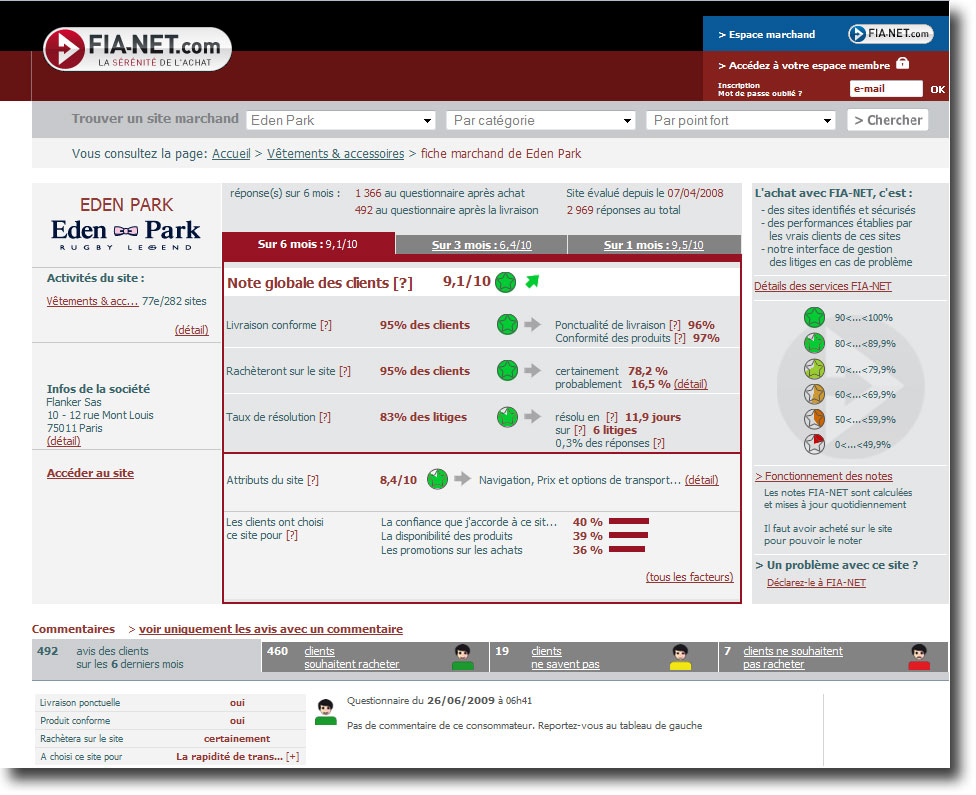This screenshot has width=976, height=795.
Task: Click the Accéder au site link
Action: [90, 473]
